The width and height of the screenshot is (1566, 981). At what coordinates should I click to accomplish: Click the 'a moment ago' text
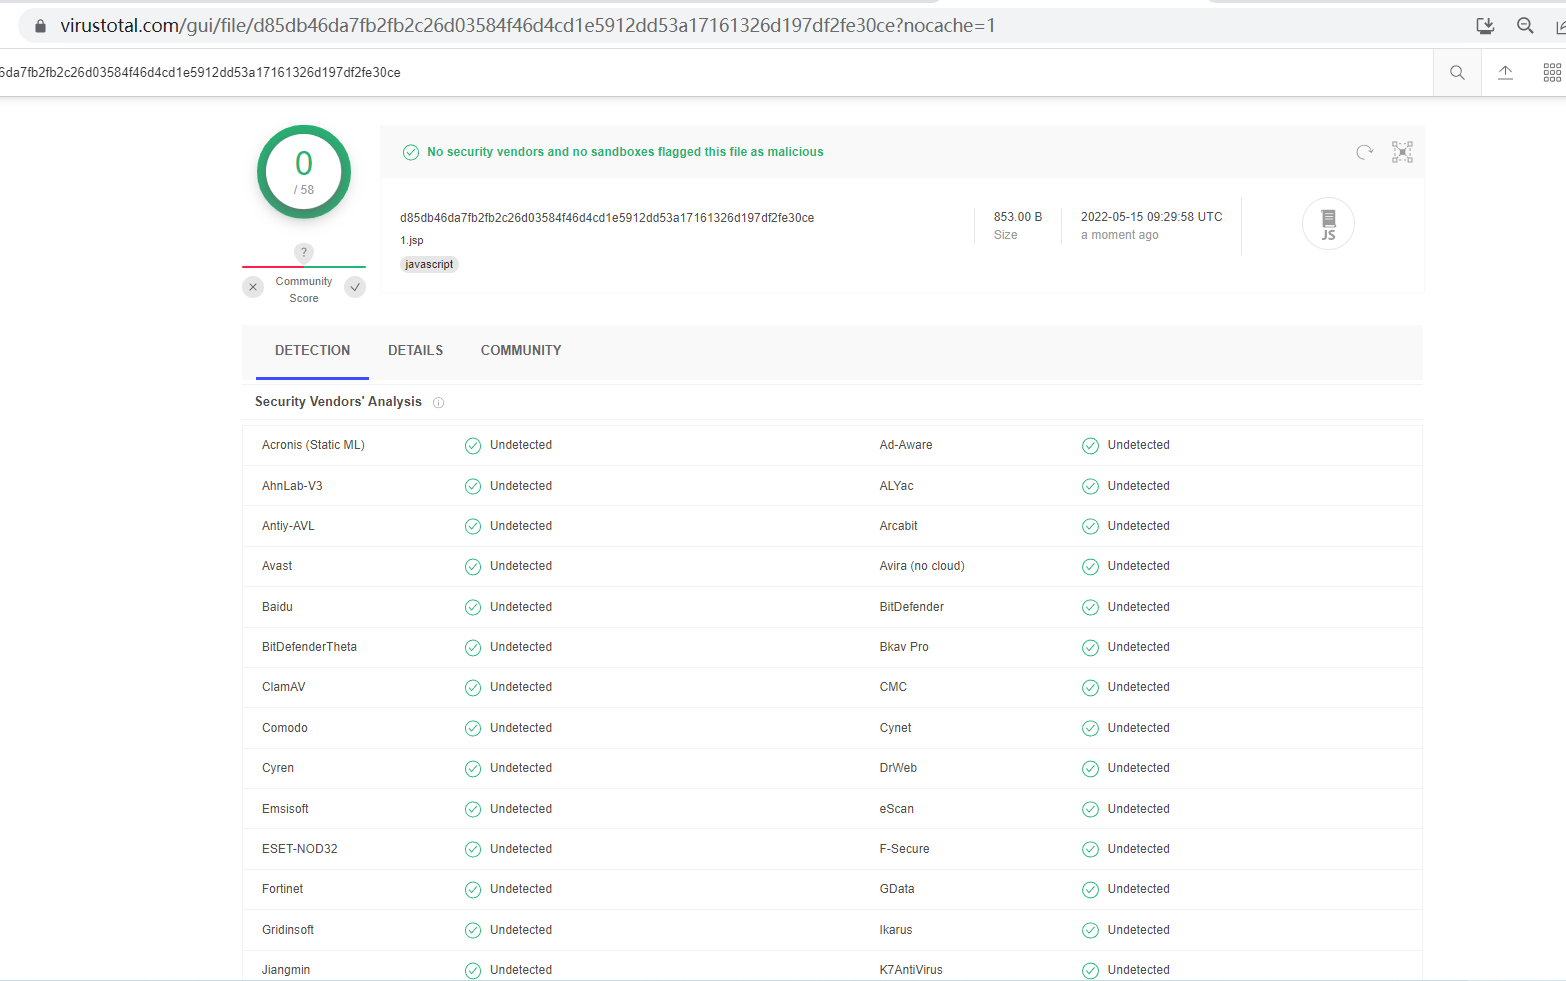point(1119,235)
